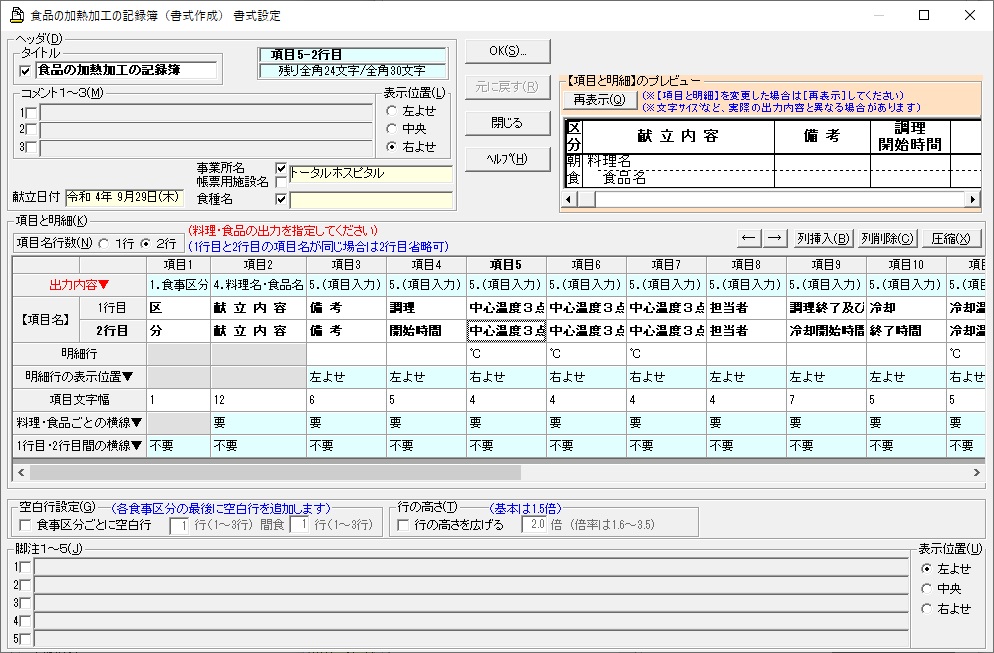Click 項目9 output content cell
This screenshot has height=653, width=994.
(x=826, y=285)
